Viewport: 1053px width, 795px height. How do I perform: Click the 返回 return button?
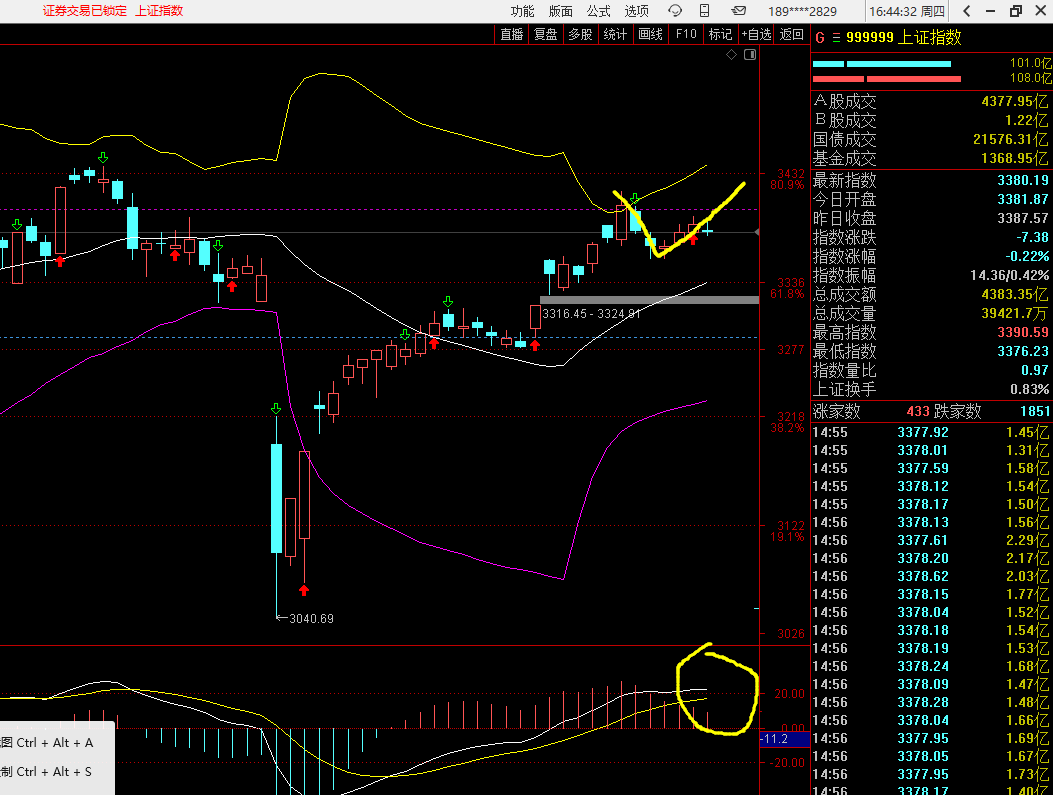pyautogui.click(x=792, y=34)
